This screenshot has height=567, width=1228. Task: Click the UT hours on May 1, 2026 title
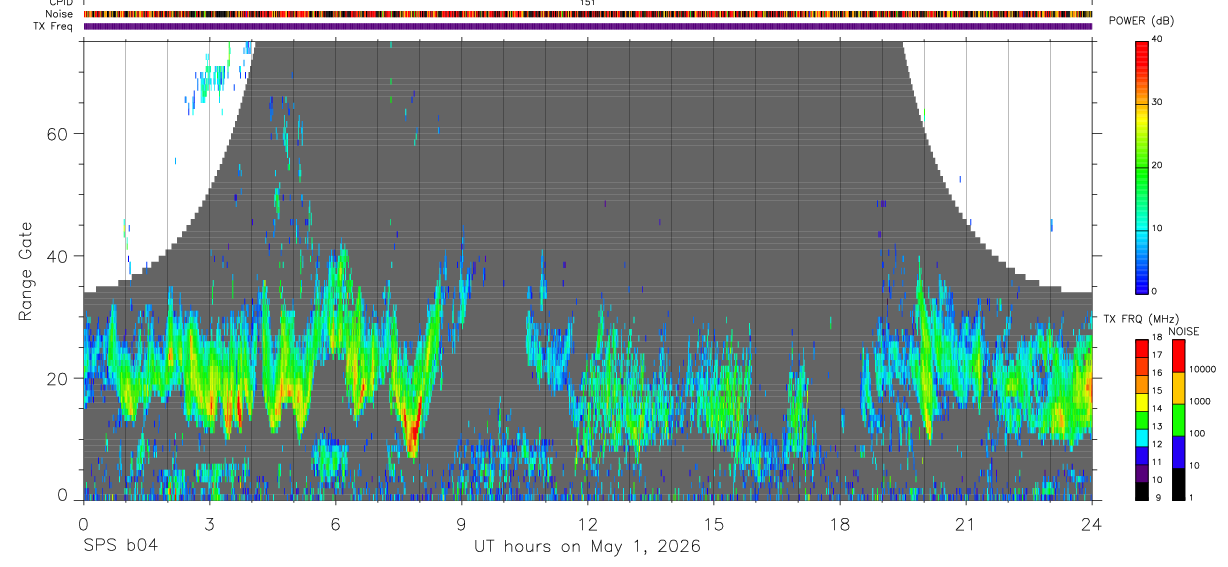pos(587,547)
